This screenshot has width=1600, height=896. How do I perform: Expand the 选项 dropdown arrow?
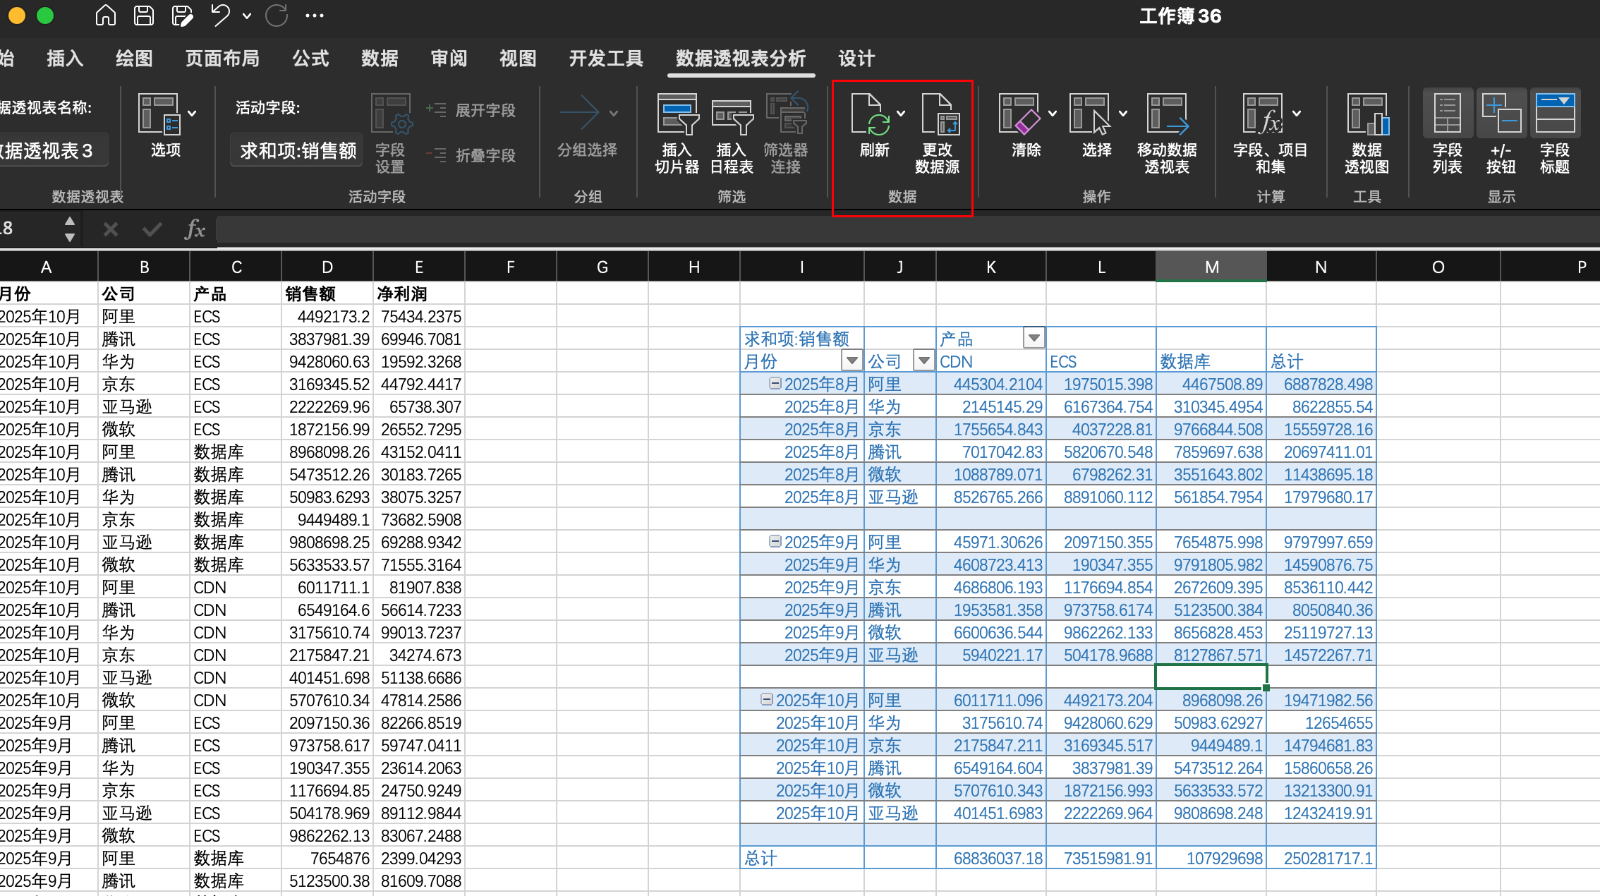(x=192, y=113)
